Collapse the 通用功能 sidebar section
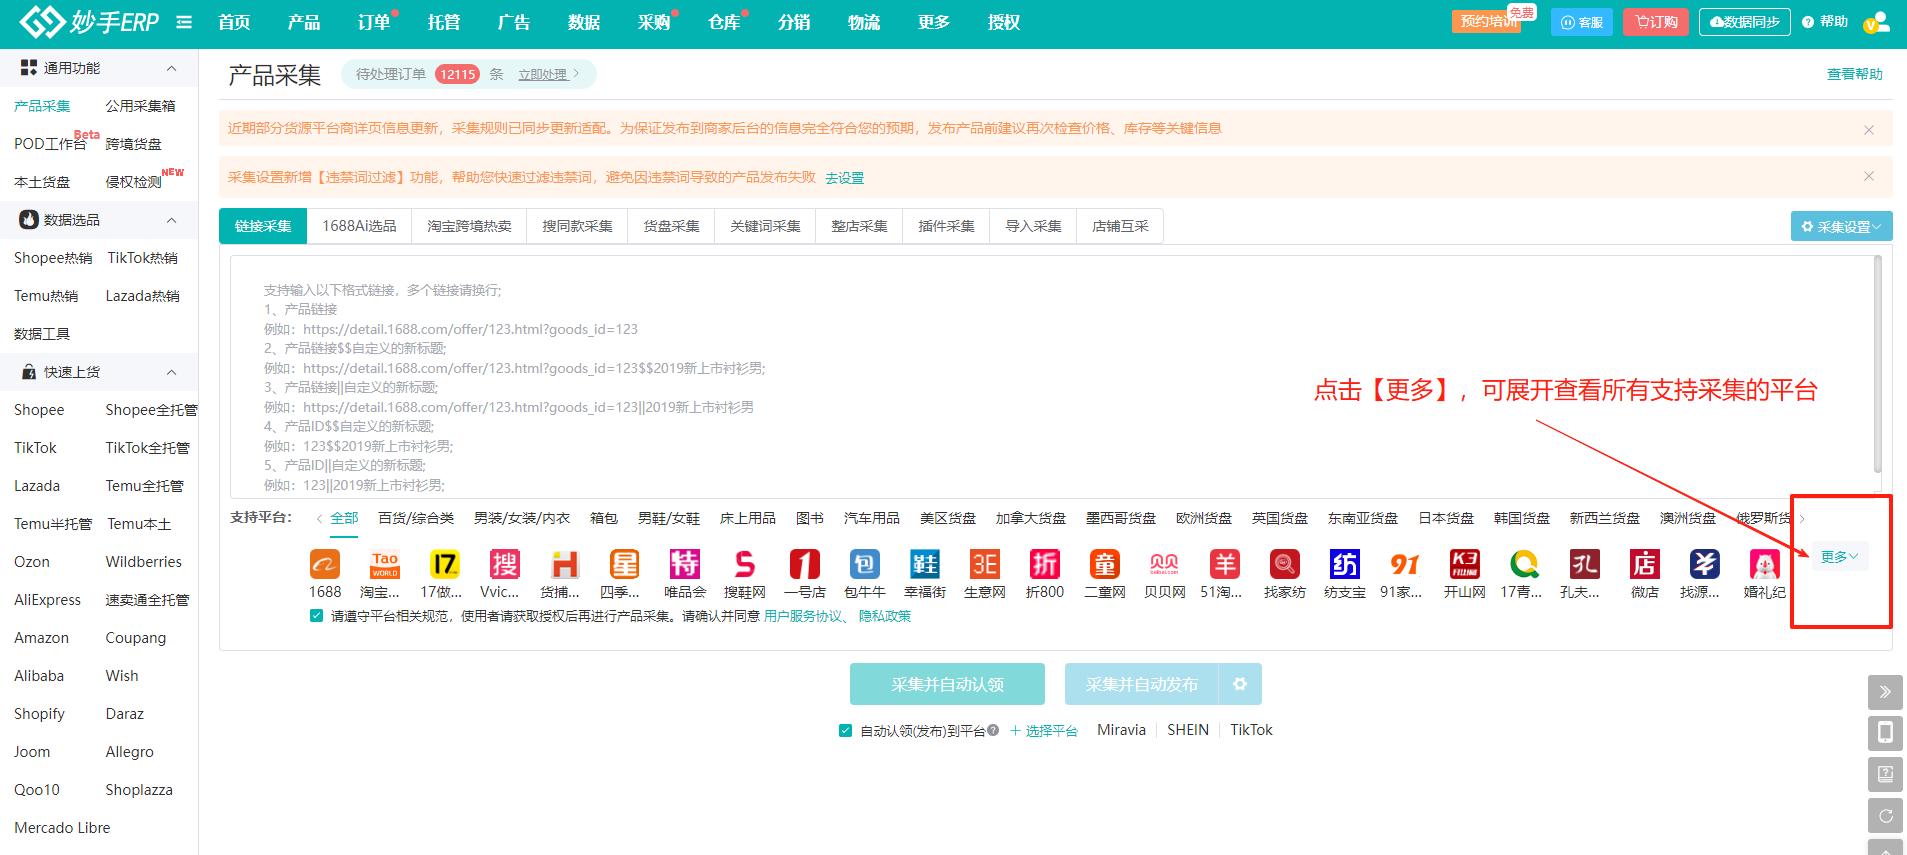This screenshot has width=1907, height=855. click(171, 68)
